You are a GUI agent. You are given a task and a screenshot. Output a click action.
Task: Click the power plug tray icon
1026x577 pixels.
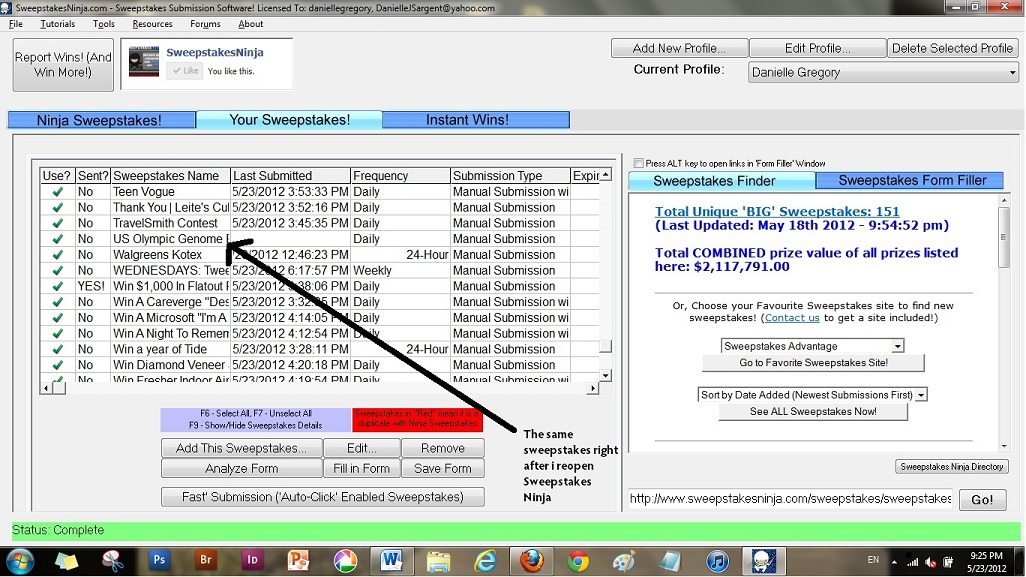(x=947, y=562)
